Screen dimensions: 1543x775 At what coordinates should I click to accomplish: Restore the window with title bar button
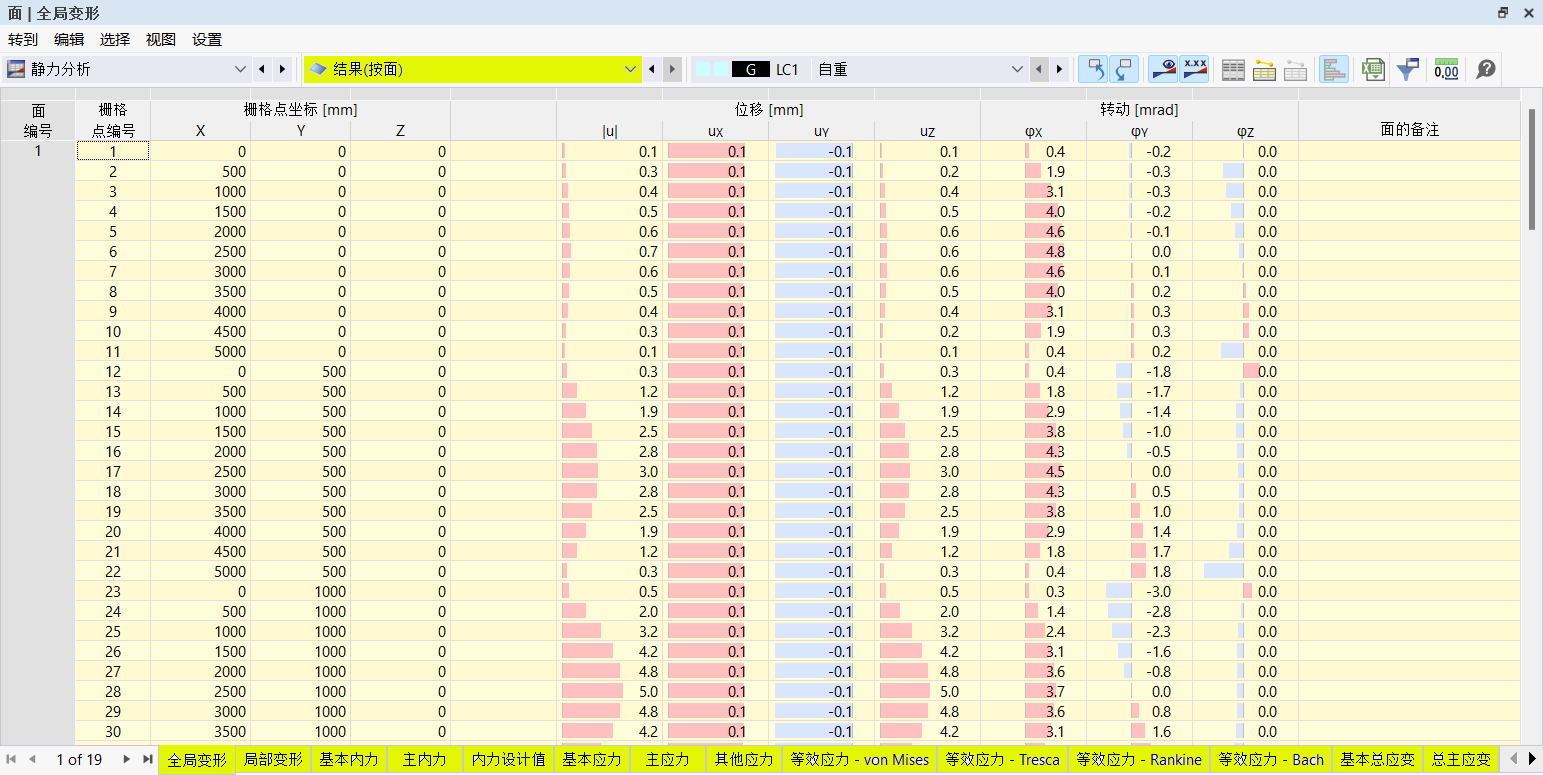(1503, 13)
